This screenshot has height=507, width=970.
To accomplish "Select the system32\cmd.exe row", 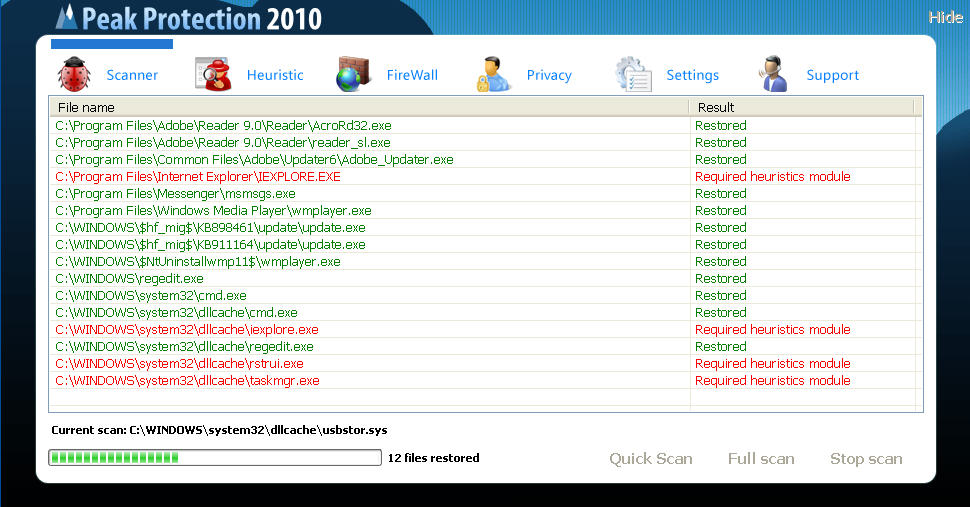I will click(x=486, y=296).
